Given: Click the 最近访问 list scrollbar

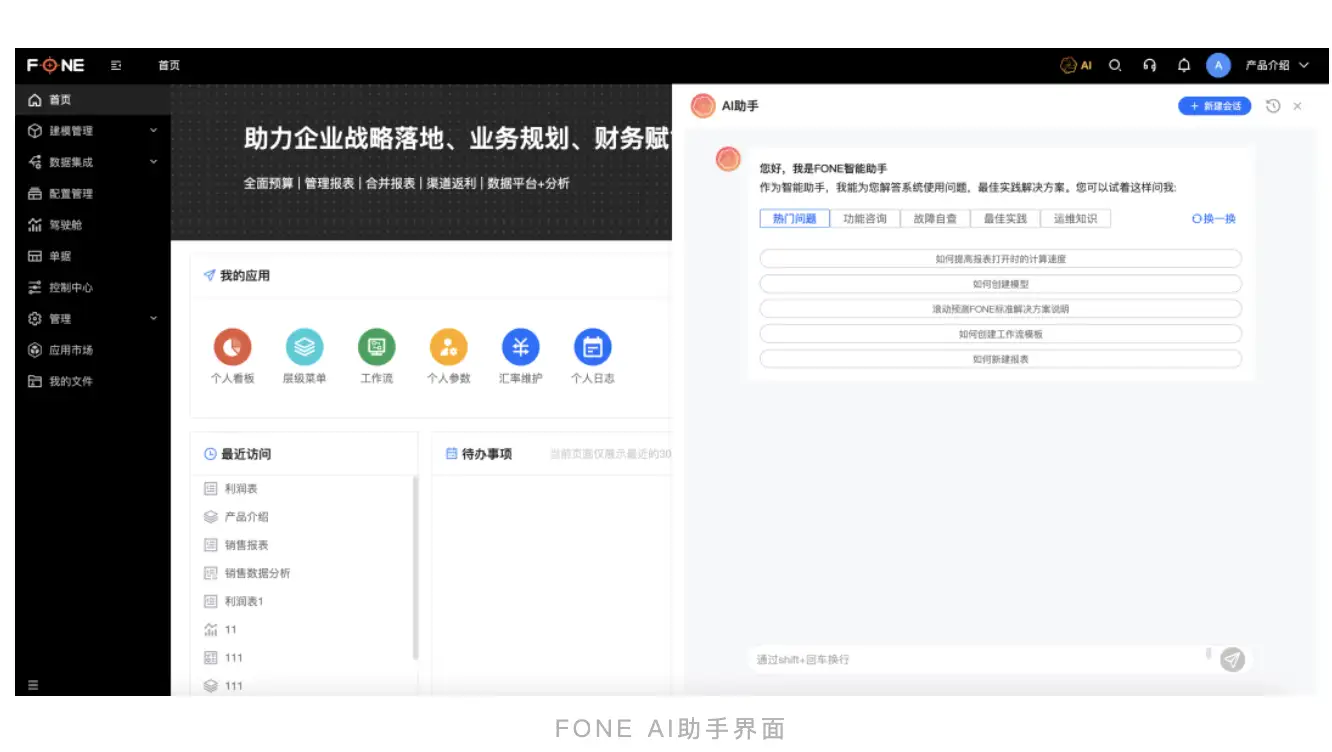Looking at the screenshot, I should click(415, 568).
